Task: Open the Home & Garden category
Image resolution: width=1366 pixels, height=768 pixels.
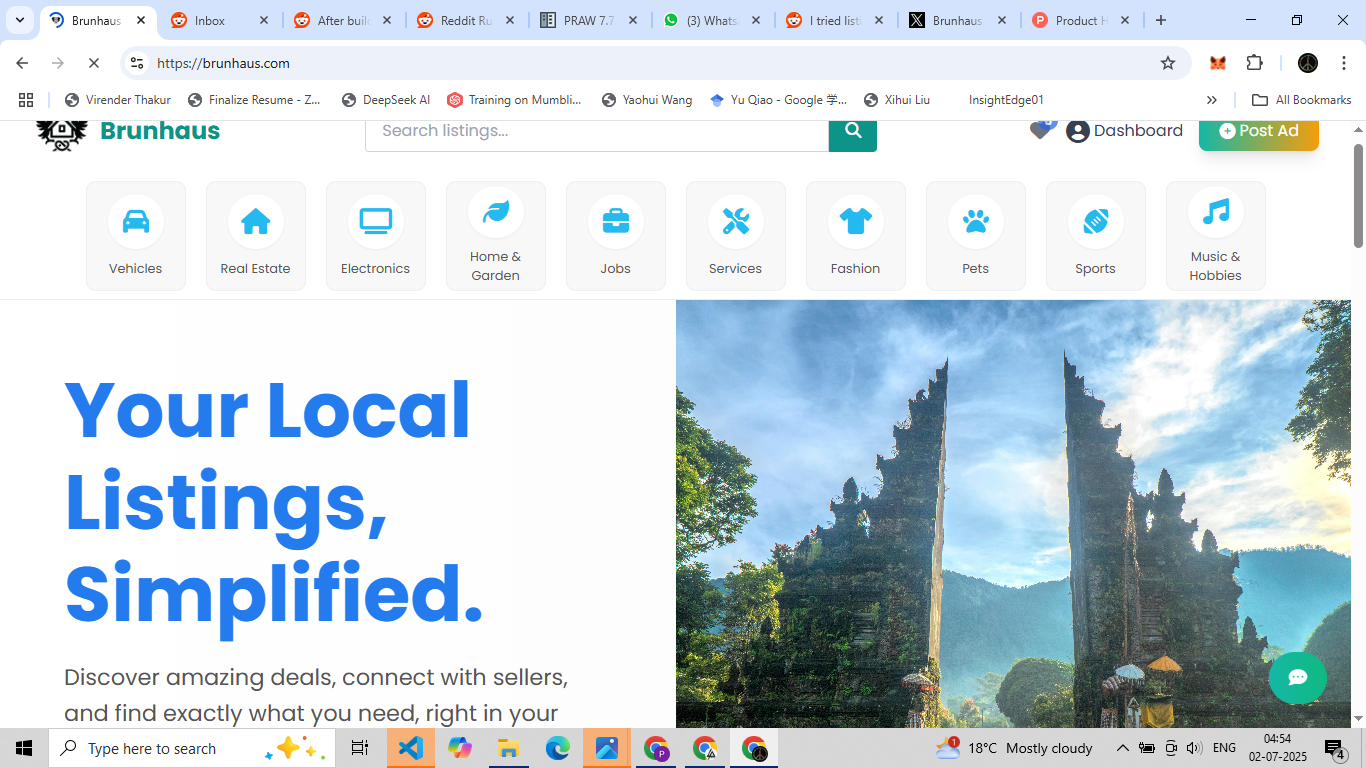Action: pos(496,236)
